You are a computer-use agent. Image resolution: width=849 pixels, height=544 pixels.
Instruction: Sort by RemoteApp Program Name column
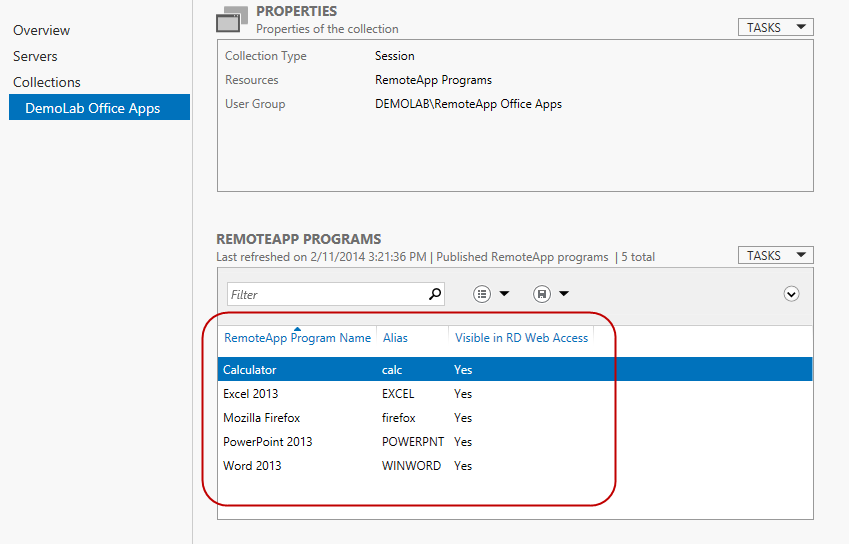click(x=297, y=338)
